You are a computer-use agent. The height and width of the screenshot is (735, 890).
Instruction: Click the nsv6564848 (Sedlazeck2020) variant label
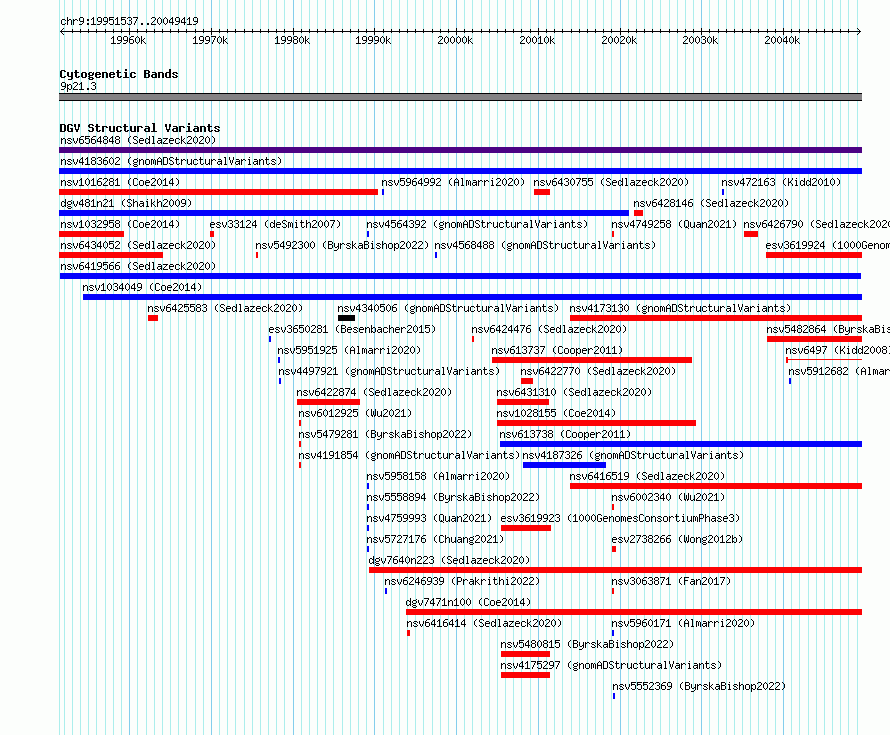(x=138, y=140)
